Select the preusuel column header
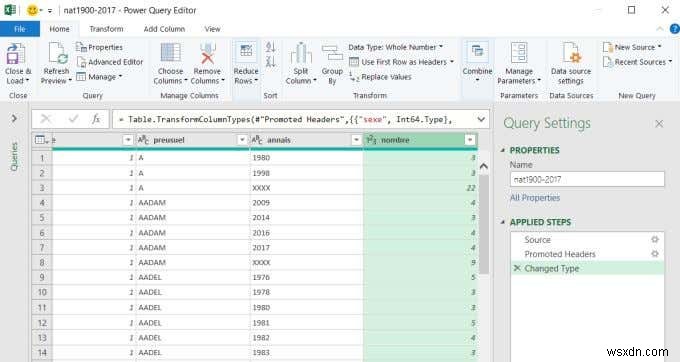Screen dimensions: 680x362 pyautogui.click(x=193, y=140)
